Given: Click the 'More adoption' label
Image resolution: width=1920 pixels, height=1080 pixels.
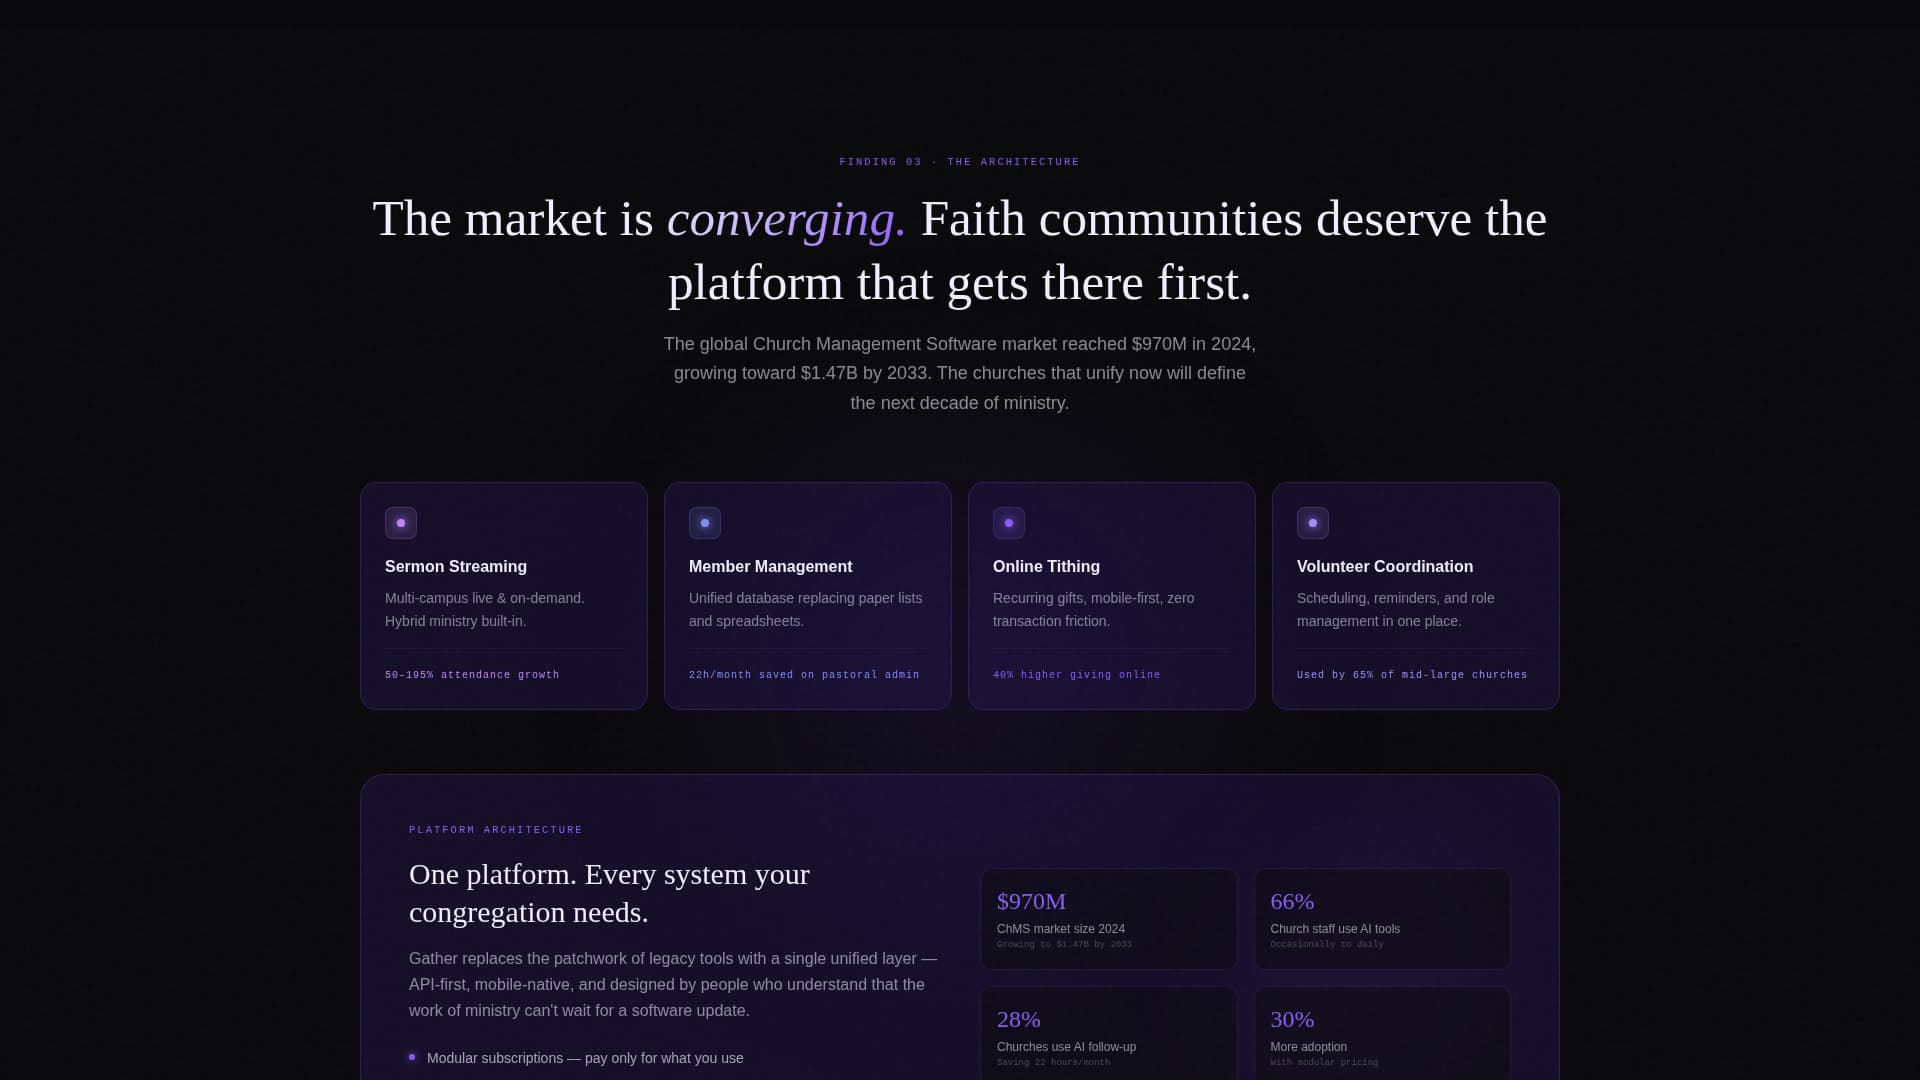Looking at the screenshot, I should (1309, 1047).
